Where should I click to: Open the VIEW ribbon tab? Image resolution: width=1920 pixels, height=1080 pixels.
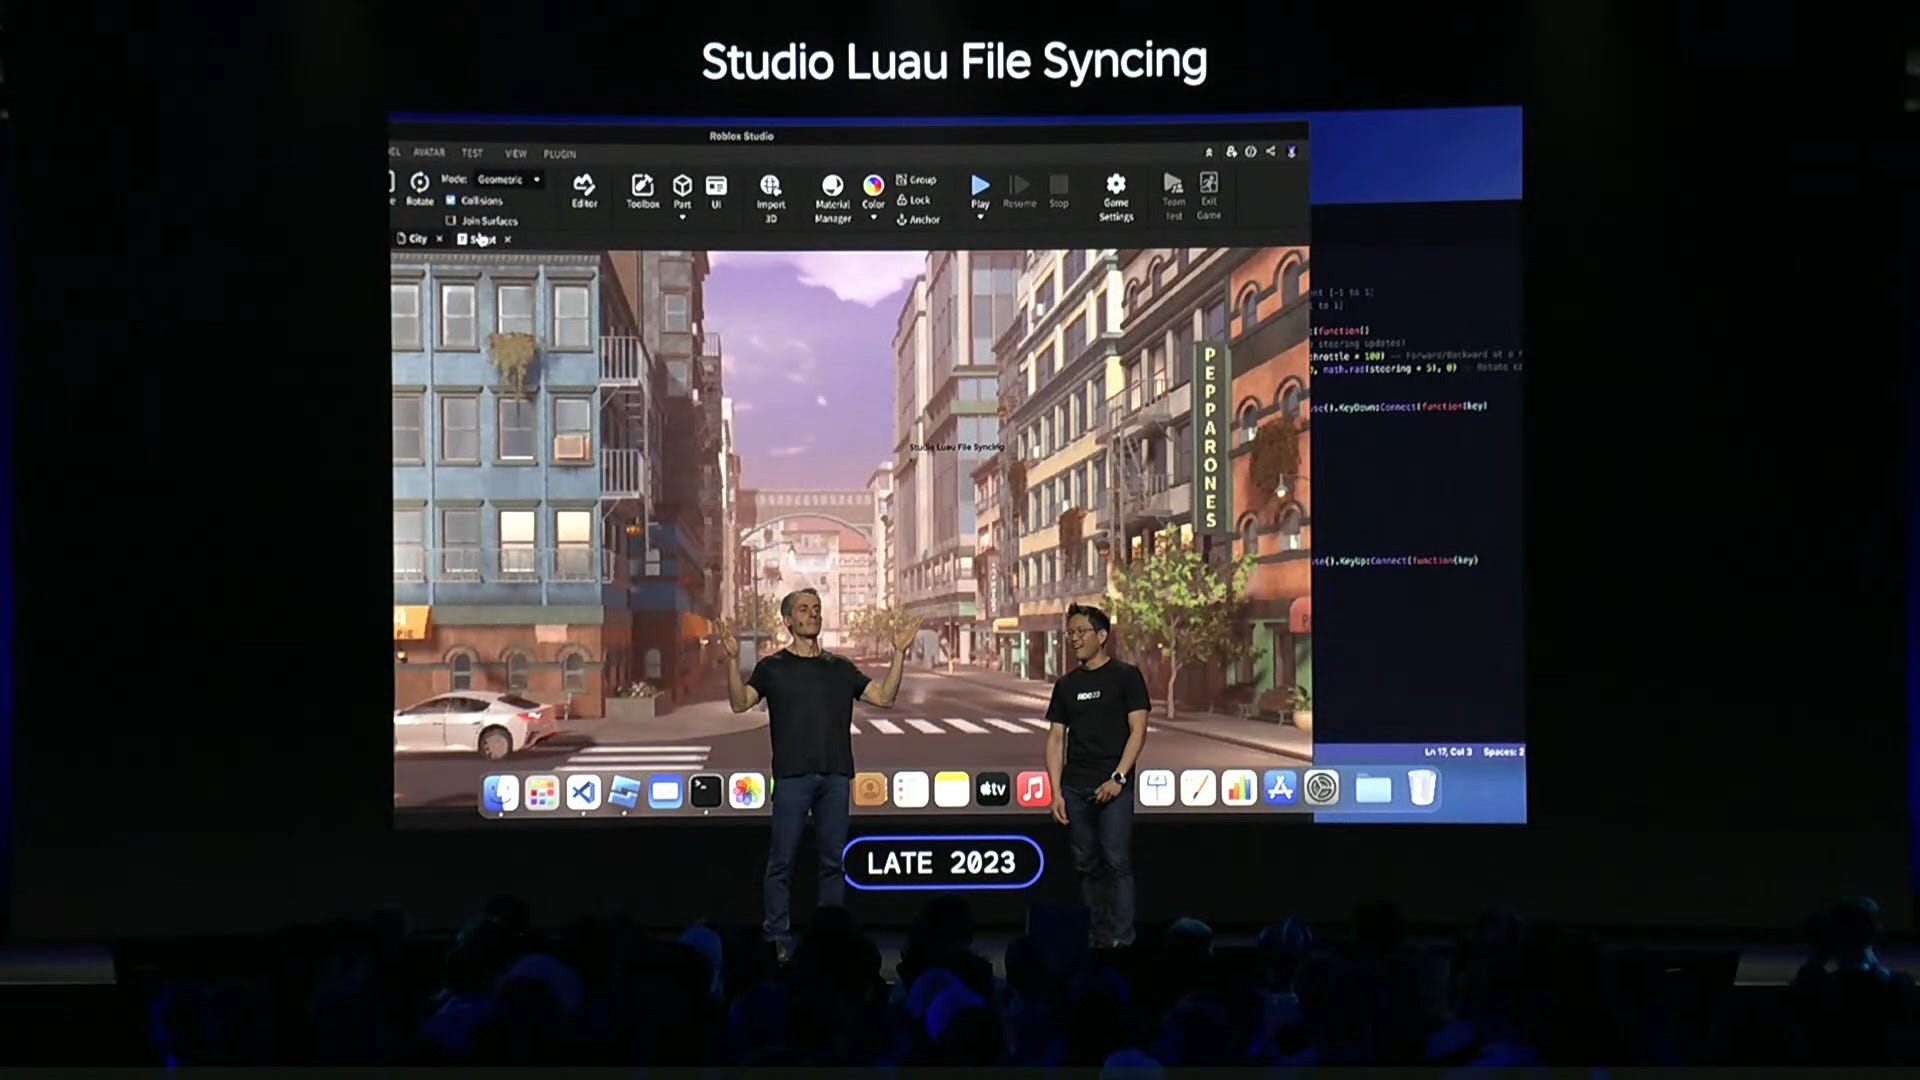516,153
